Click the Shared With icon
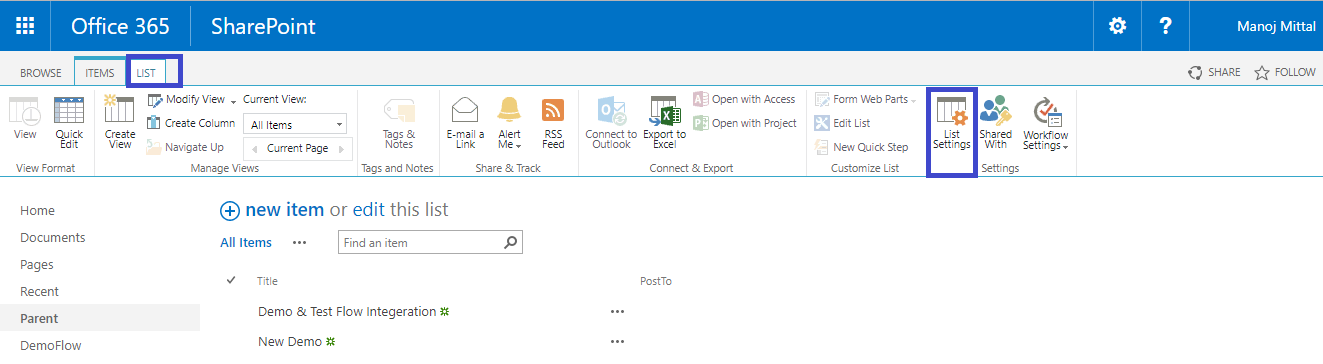Viewport: 1323px width, 364px height. (995, 124)
